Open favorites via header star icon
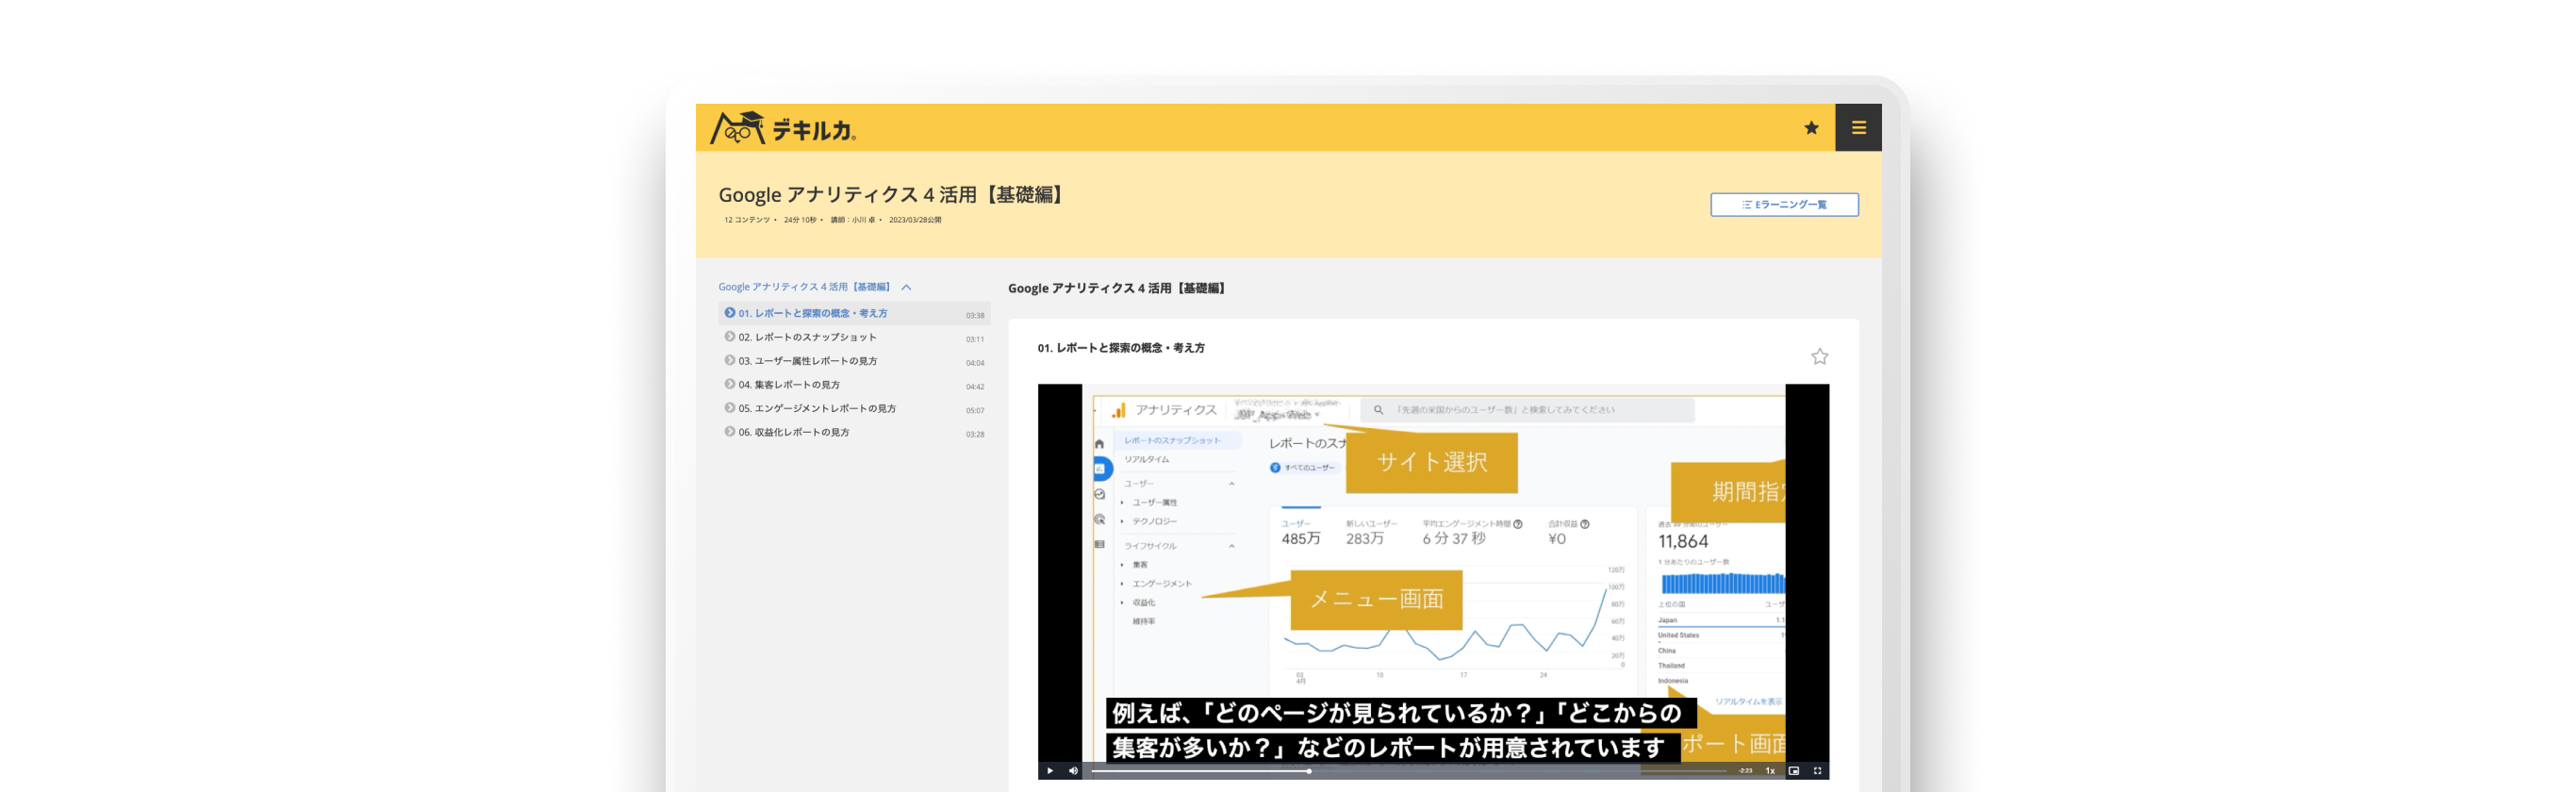The image size is (2576, 792). point(1811,128)
